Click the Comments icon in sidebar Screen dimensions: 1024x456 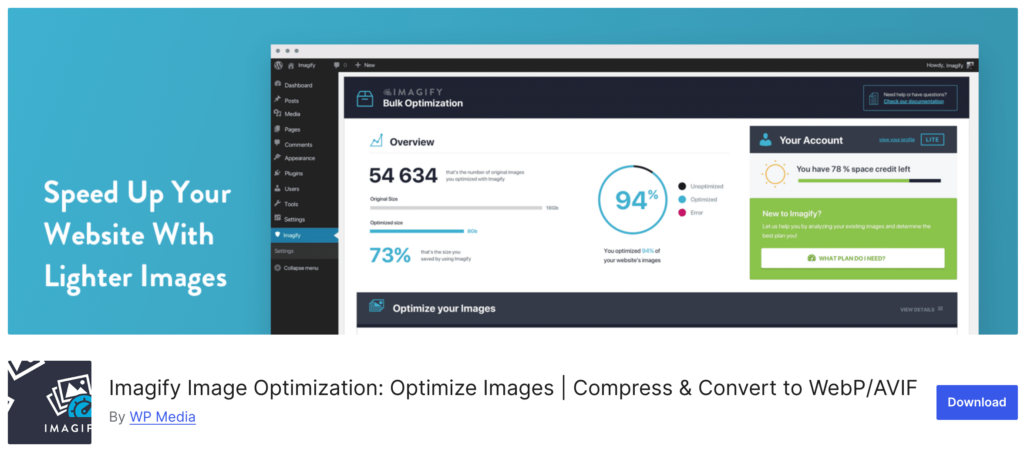278,143
